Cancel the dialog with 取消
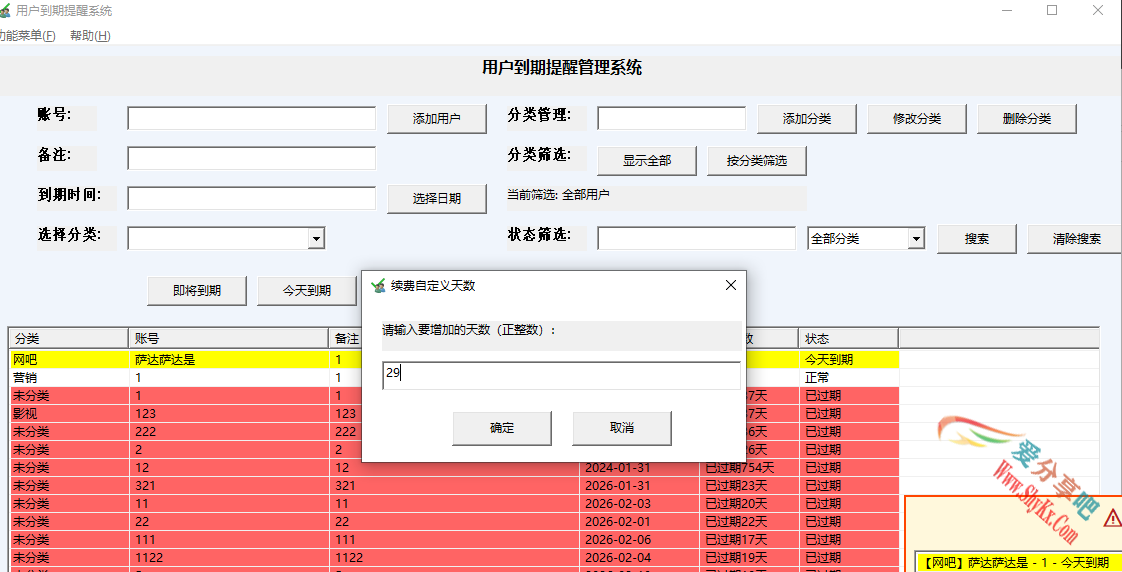Viewport: 1122px width, 572px height. point(621,427)
